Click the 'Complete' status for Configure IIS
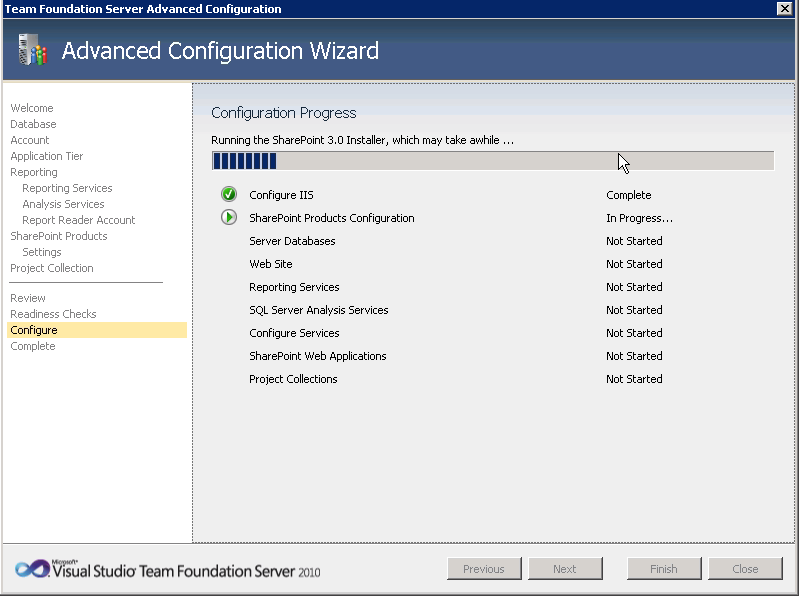 (629, 195)
